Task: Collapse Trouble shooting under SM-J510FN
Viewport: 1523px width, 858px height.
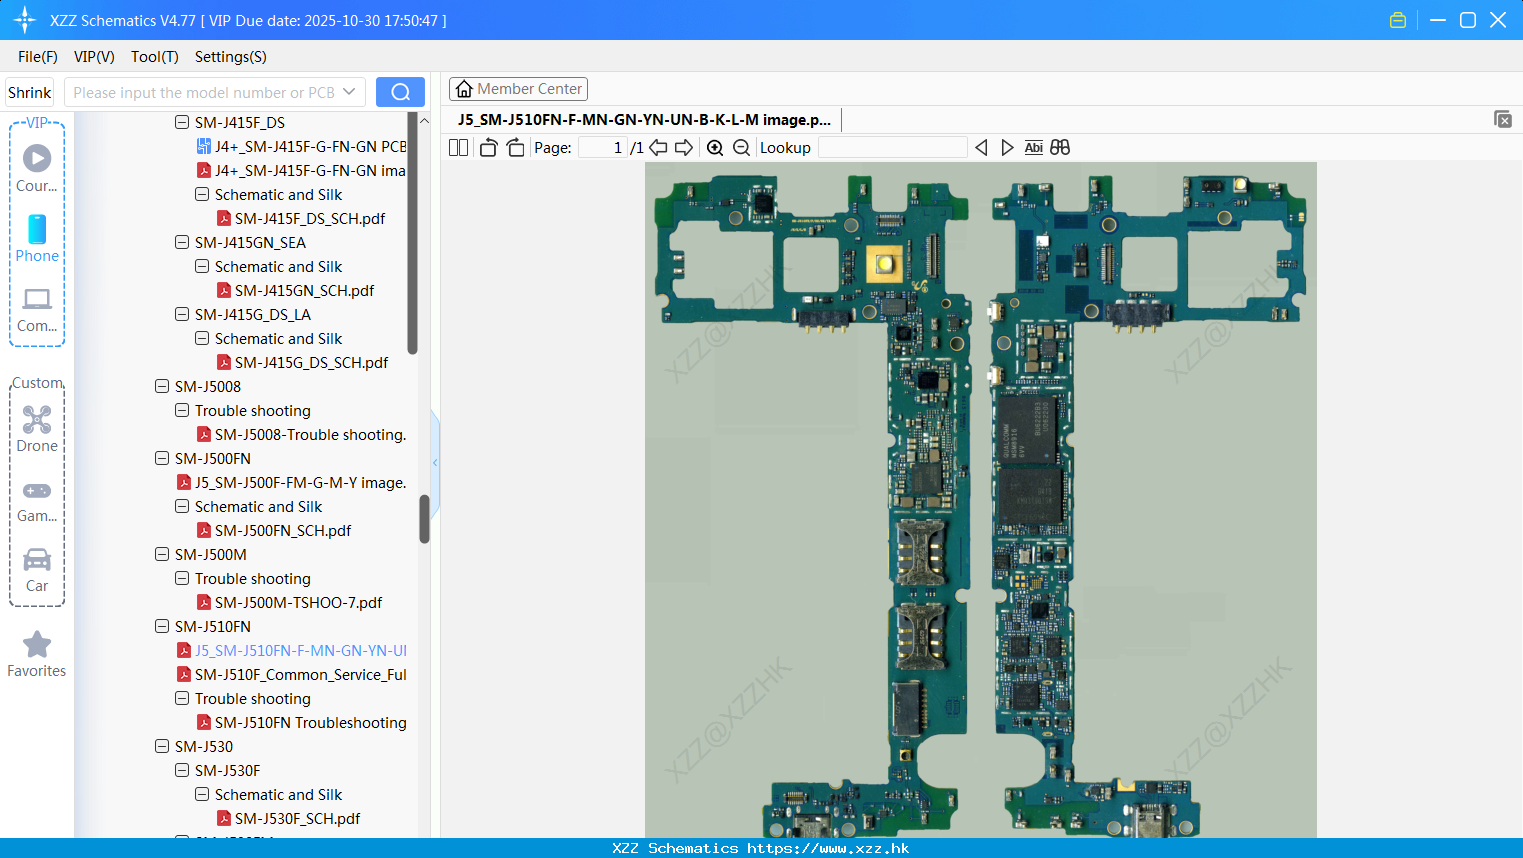Action: 182,698
